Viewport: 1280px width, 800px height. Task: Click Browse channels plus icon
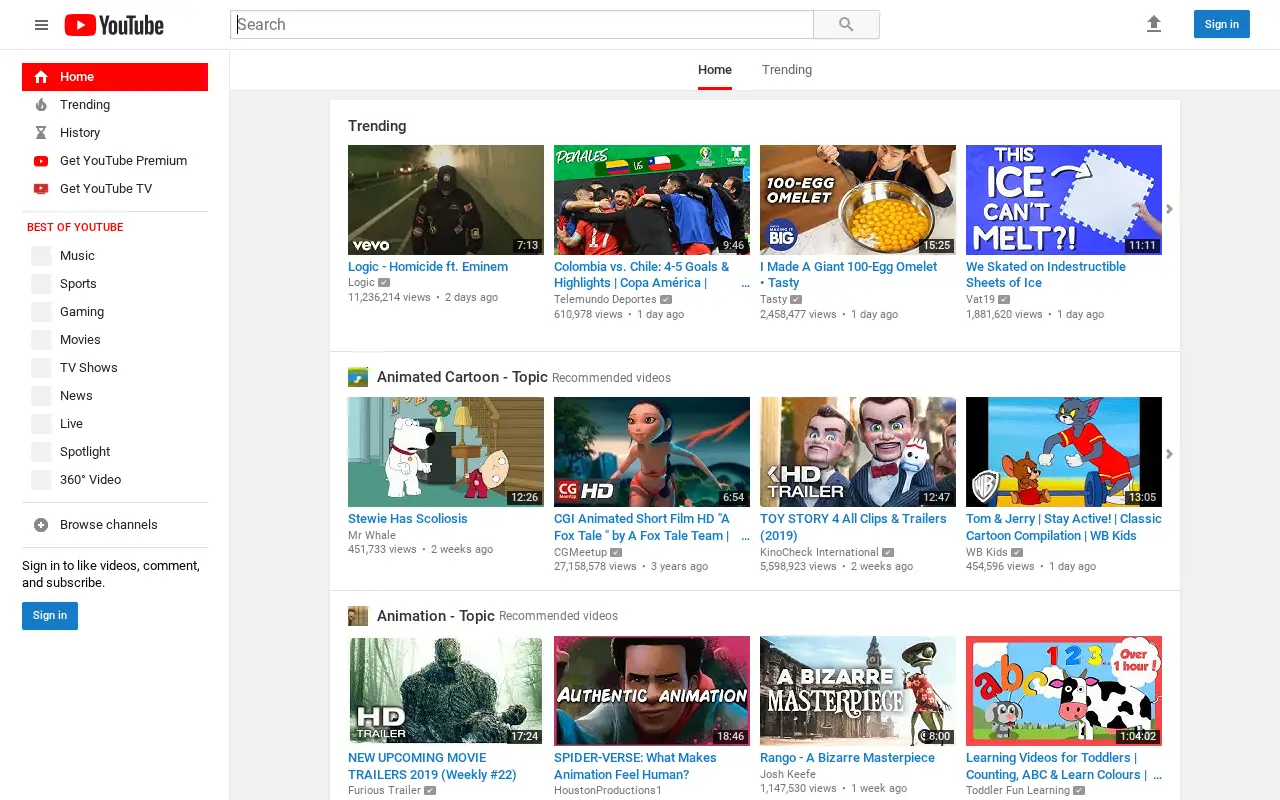pyautogui.click(x=41, y=525)
